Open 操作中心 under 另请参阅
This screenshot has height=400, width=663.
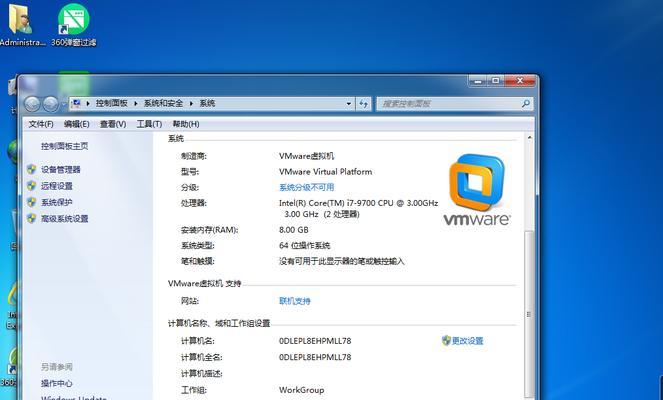coord(57,384)
